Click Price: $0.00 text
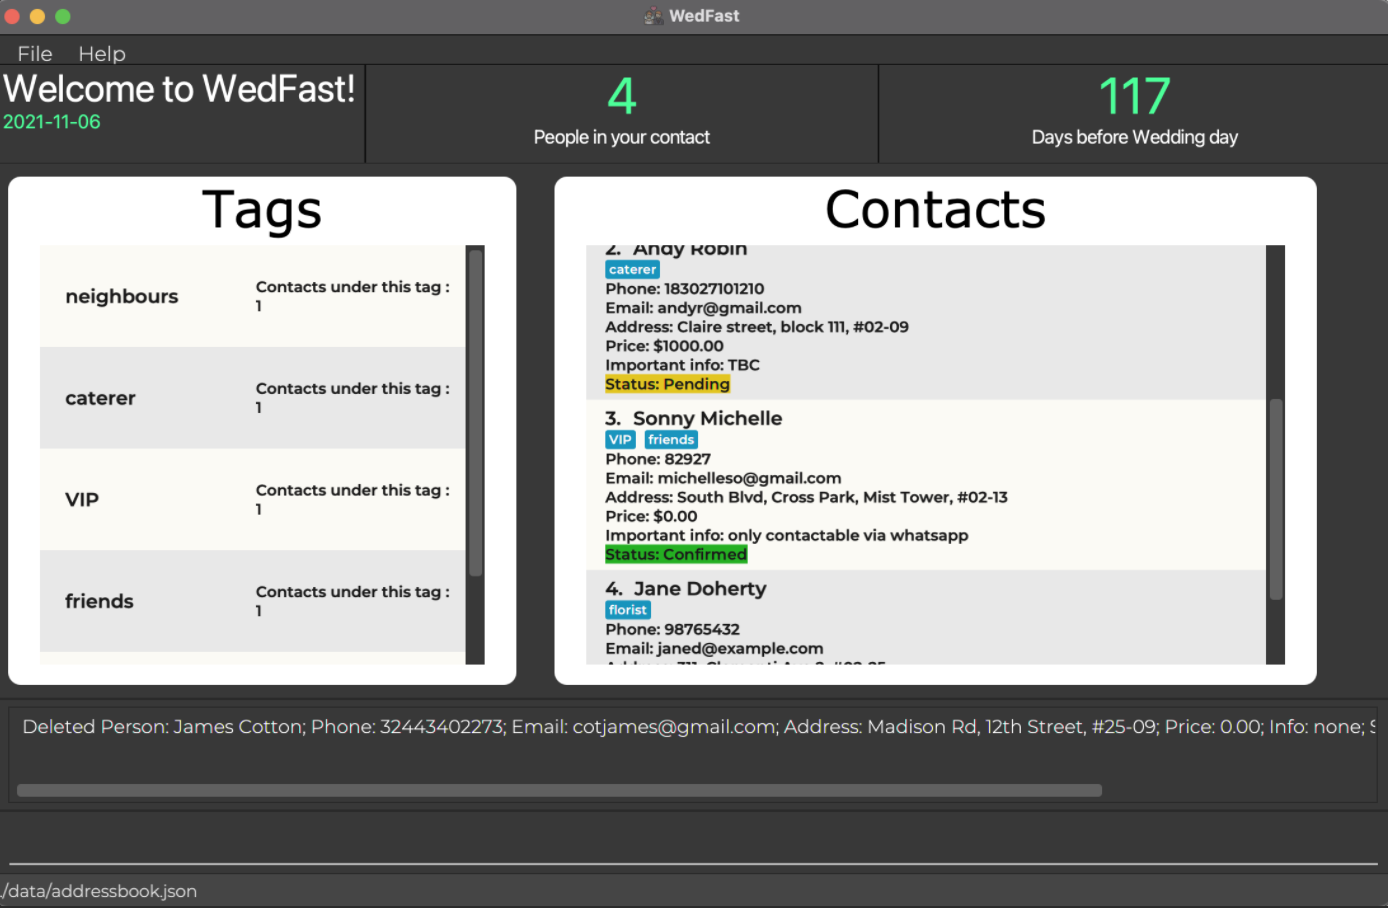 pyautogui.click(x=651, y=516)
